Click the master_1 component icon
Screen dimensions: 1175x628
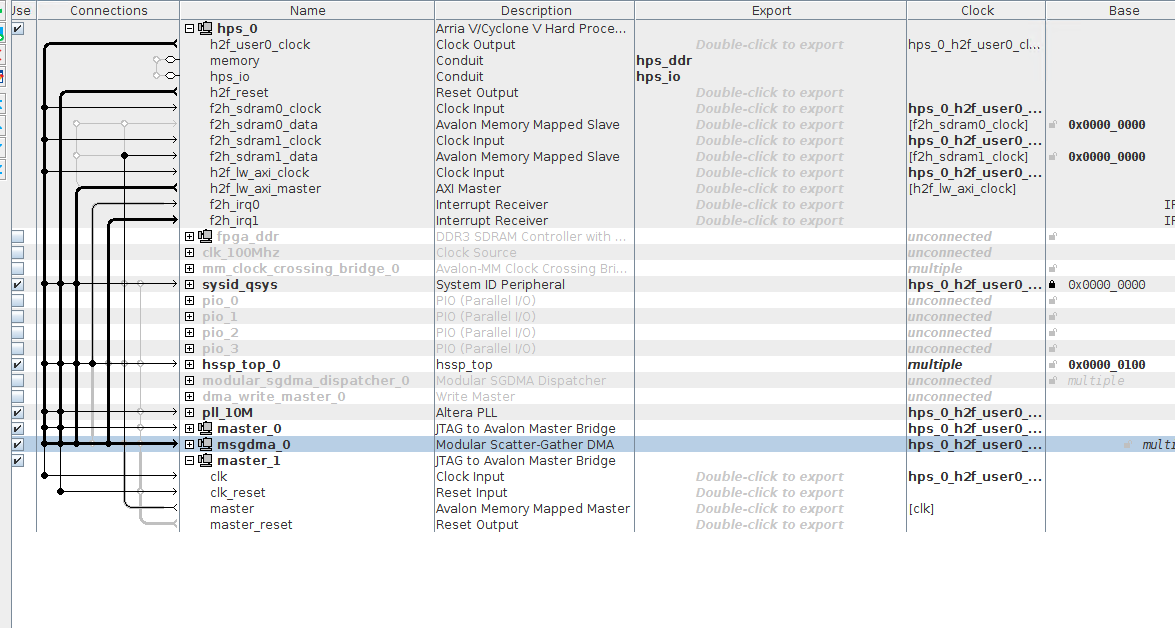(206, 461)
